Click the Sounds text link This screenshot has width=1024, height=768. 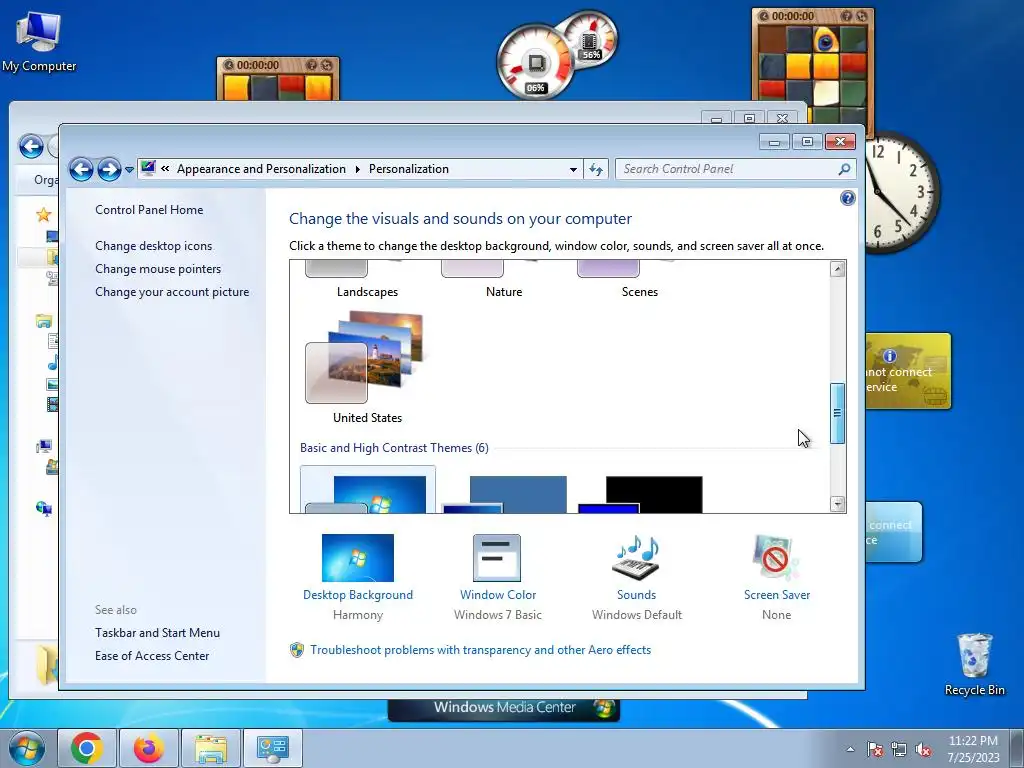coord(636,594)
